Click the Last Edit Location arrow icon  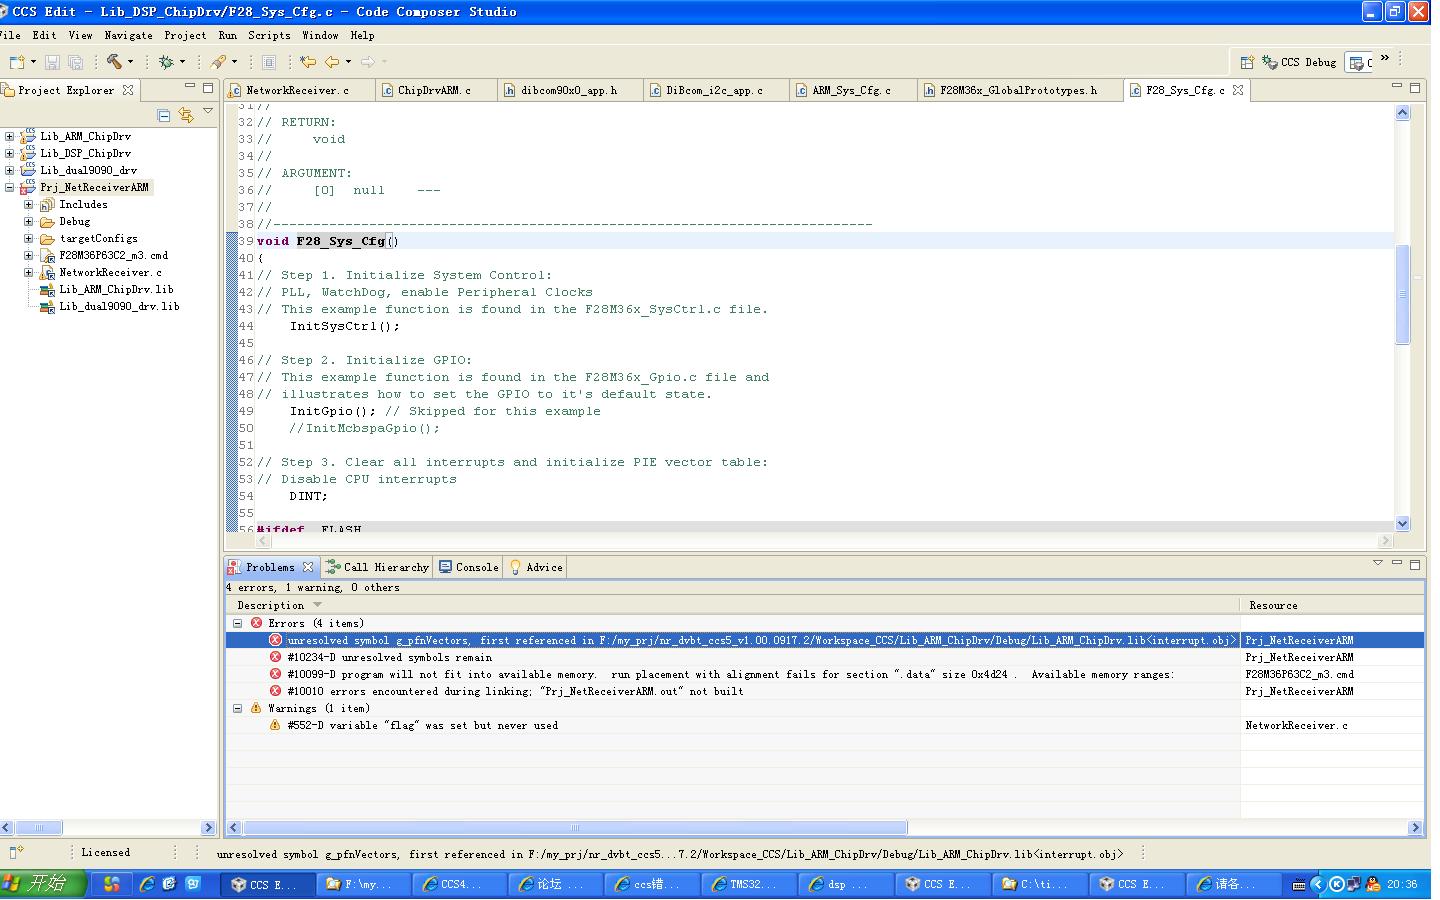[x=308, y=62]
